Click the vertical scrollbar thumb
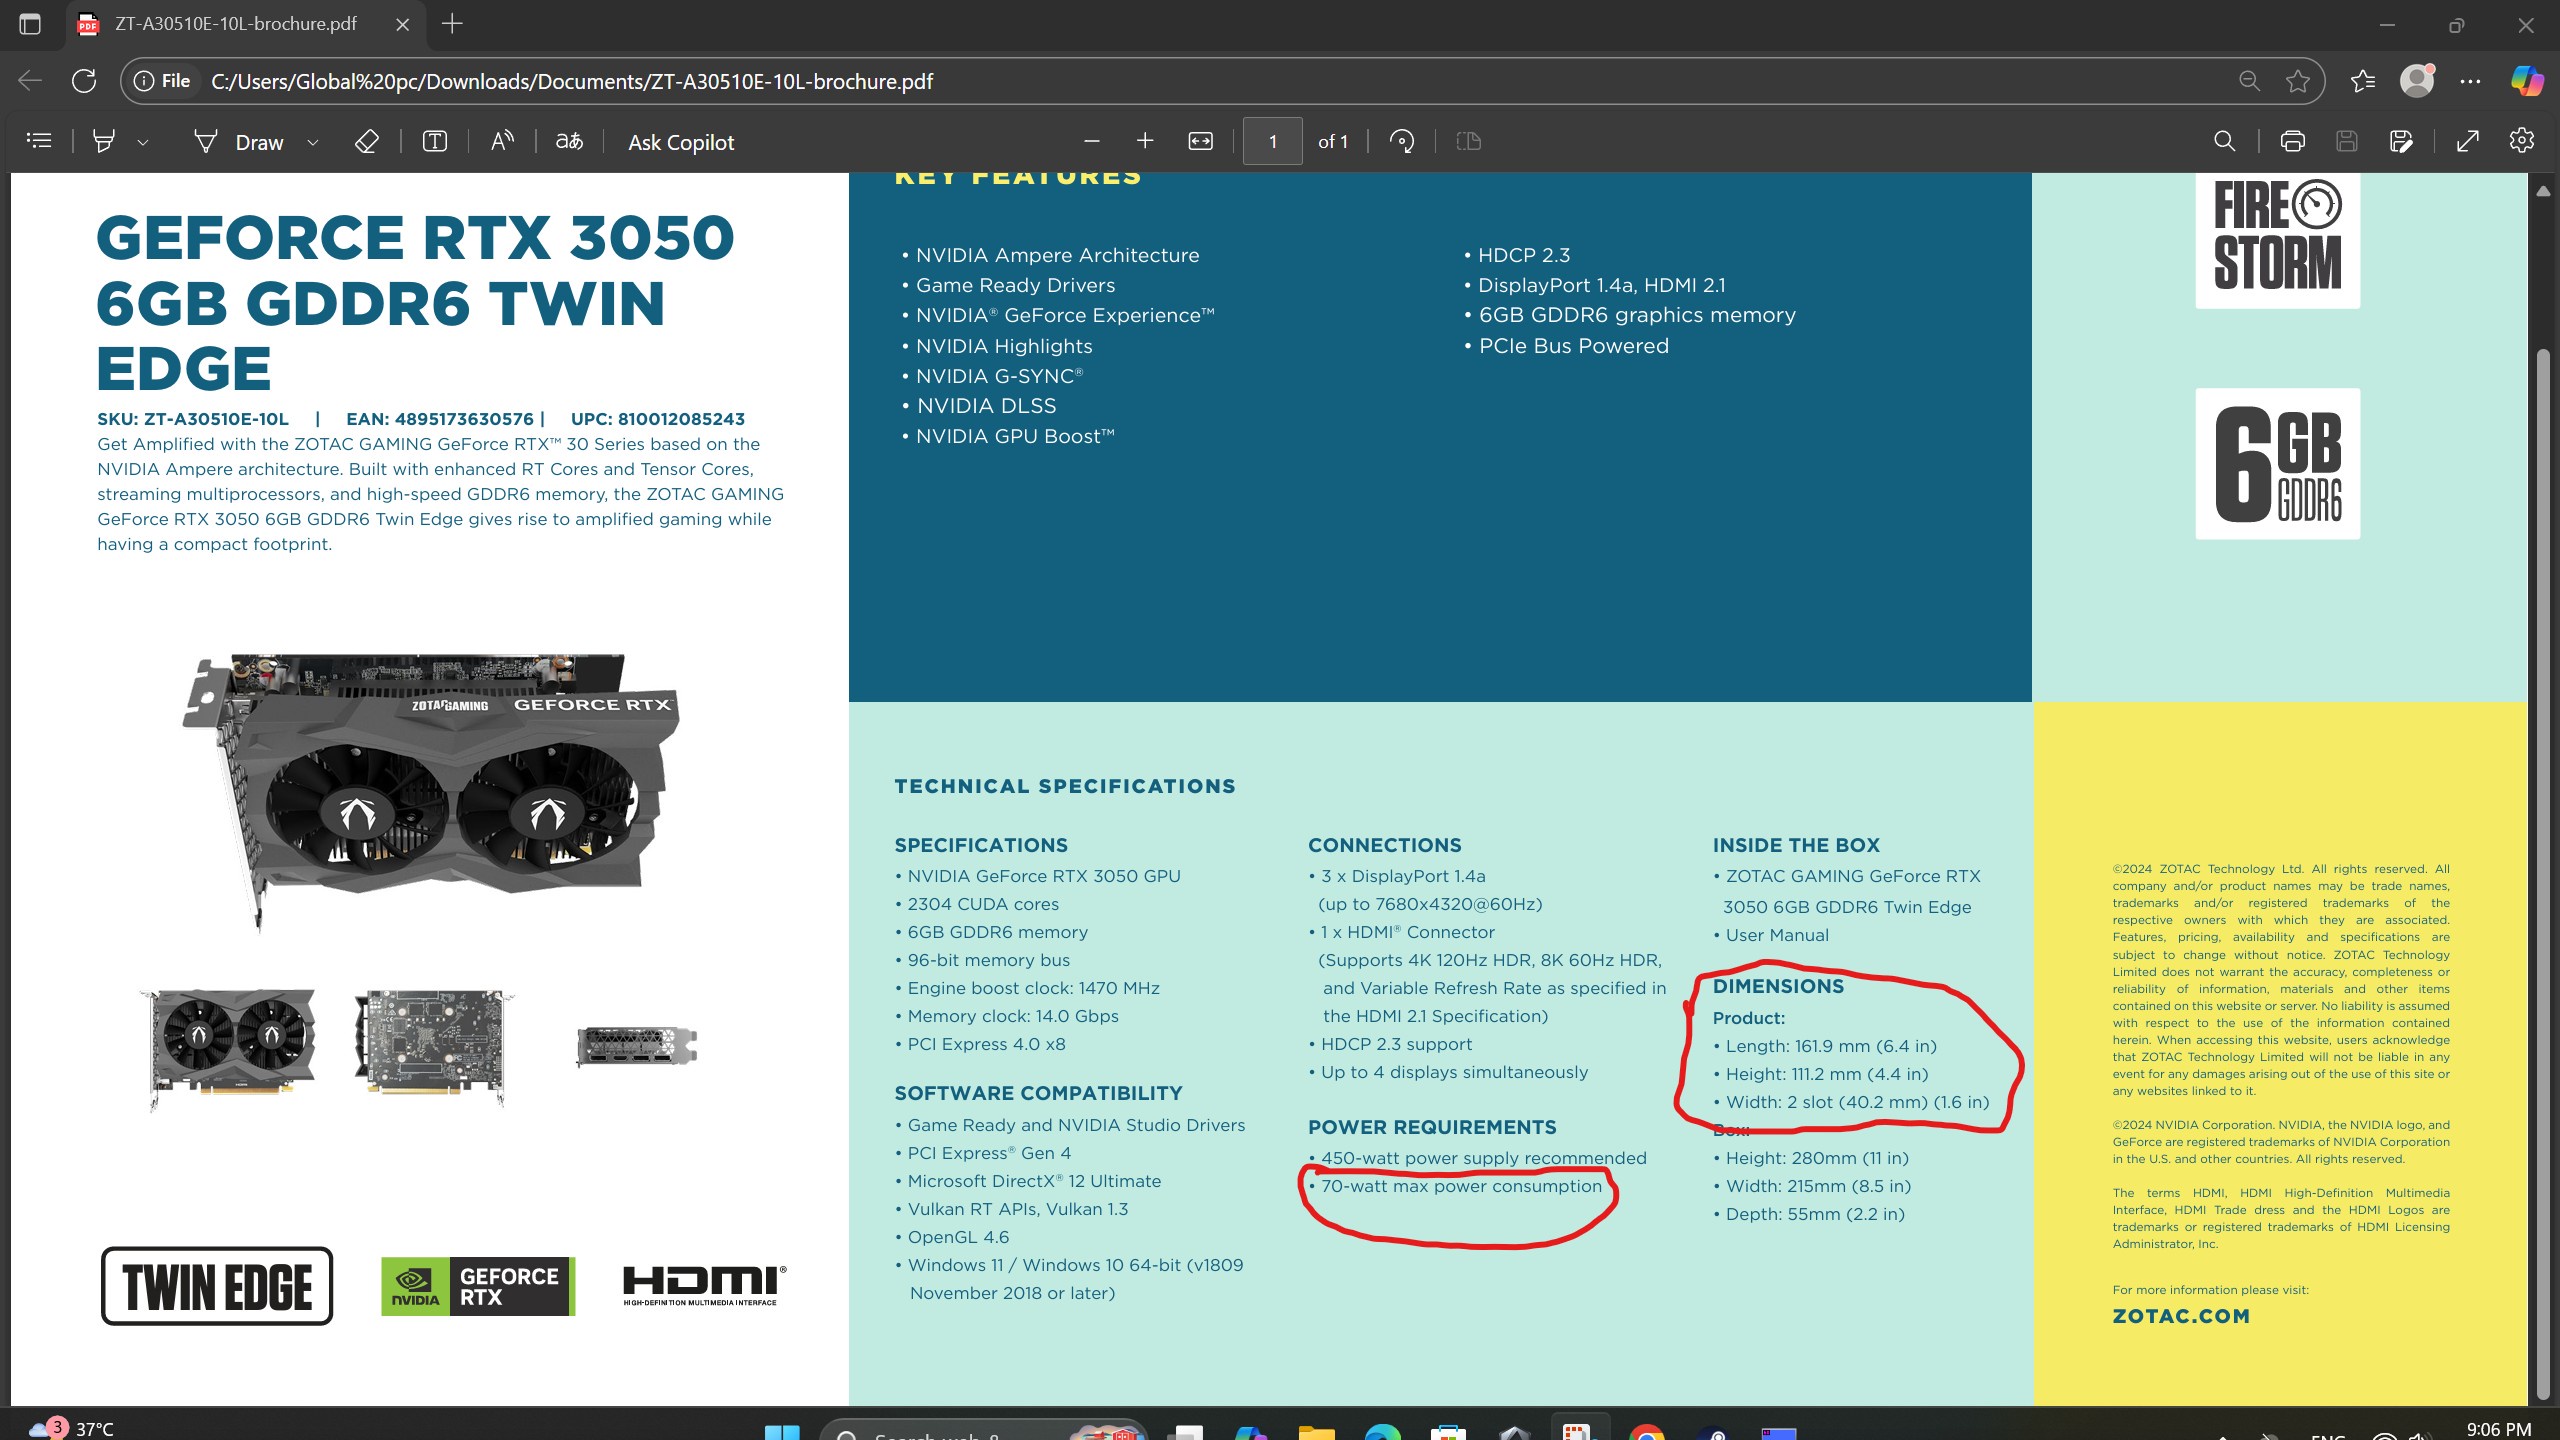Screen dimensions: 2560x1440 (x=2544, y=875)
